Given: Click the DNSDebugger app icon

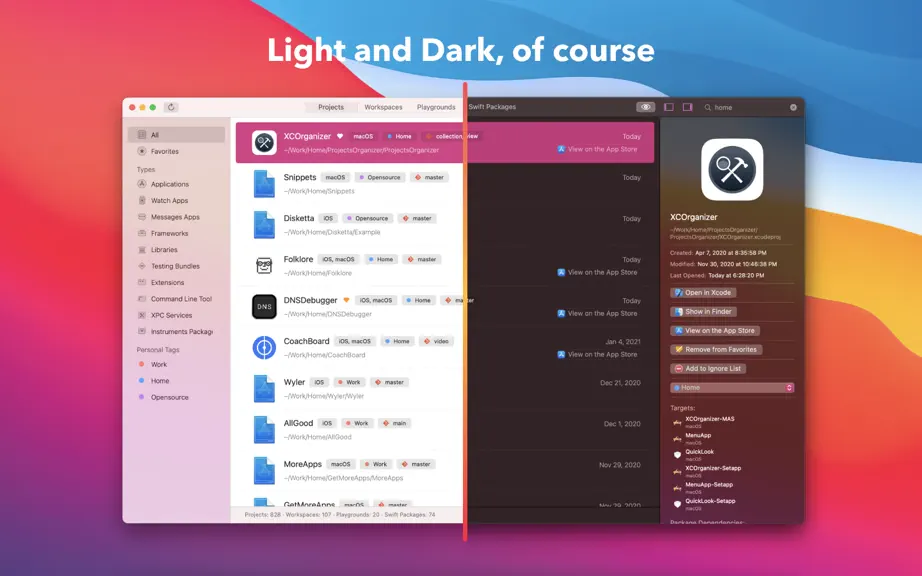Looking at the screenshot, I should pos(264,306).
